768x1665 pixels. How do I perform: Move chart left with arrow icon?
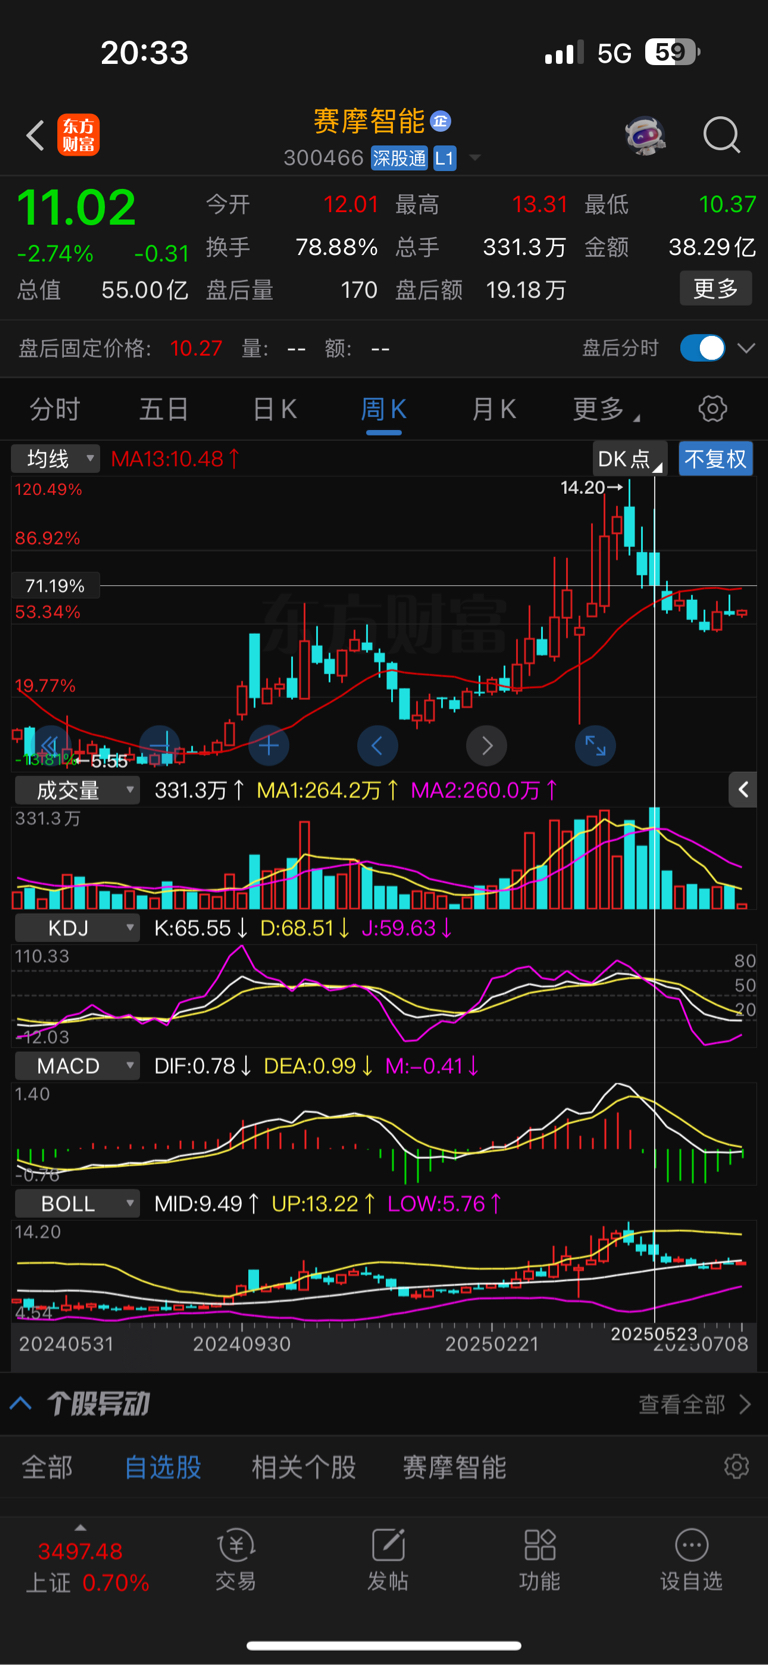pyautogui.click(x=377, y=745)
